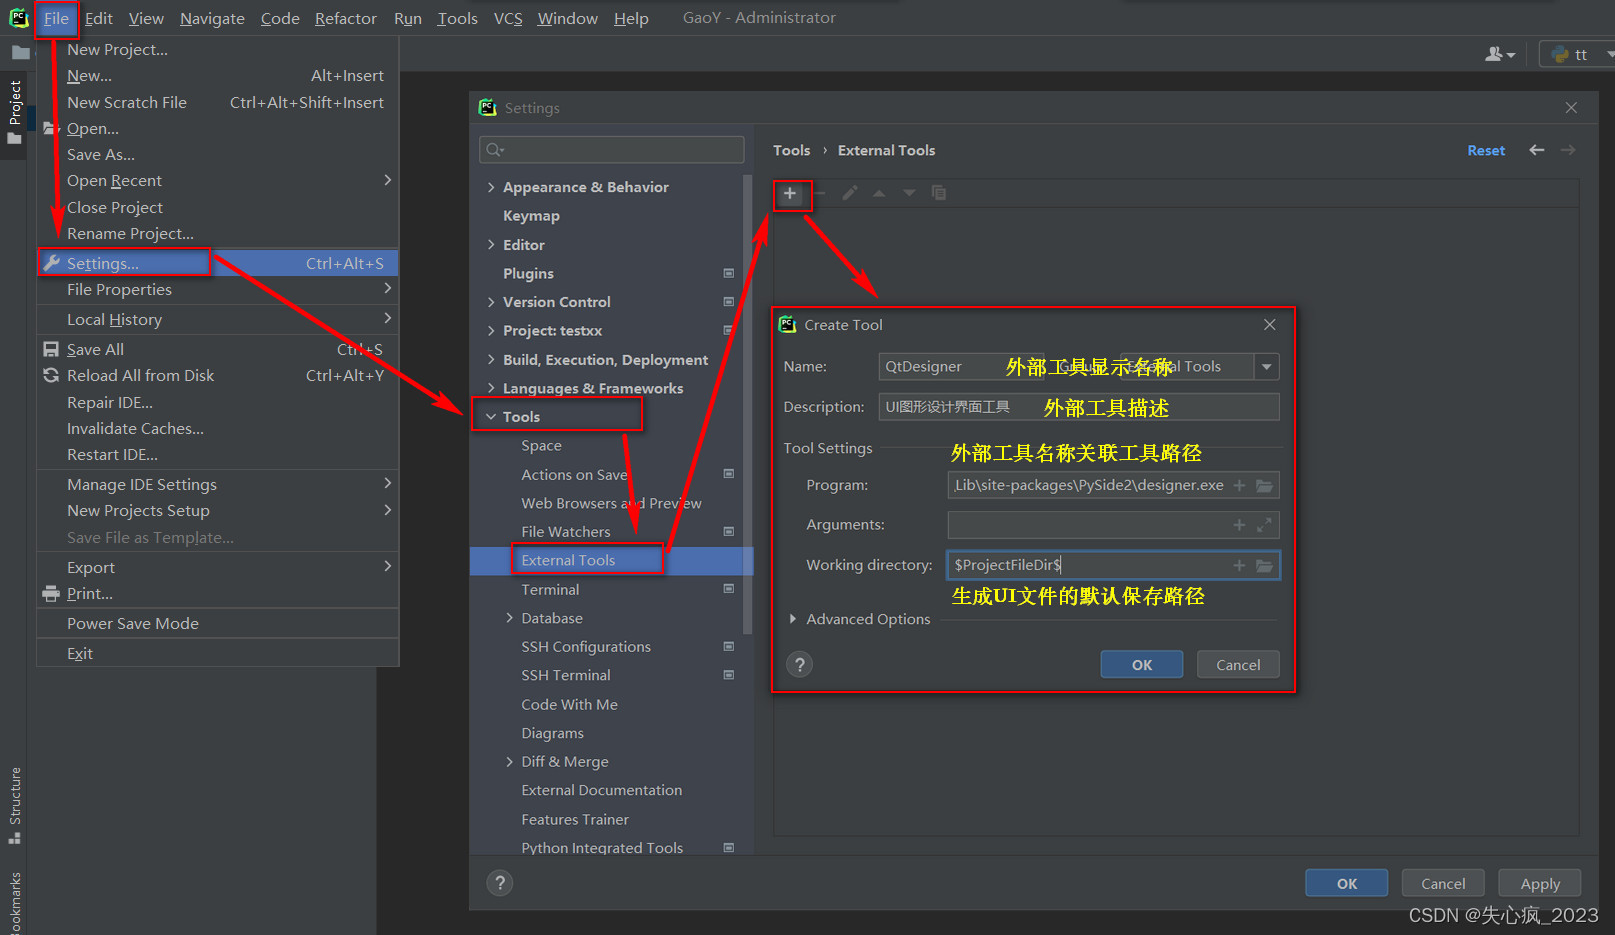
Task: Click the edit tool pencil icon
Action: pos(850,193)
